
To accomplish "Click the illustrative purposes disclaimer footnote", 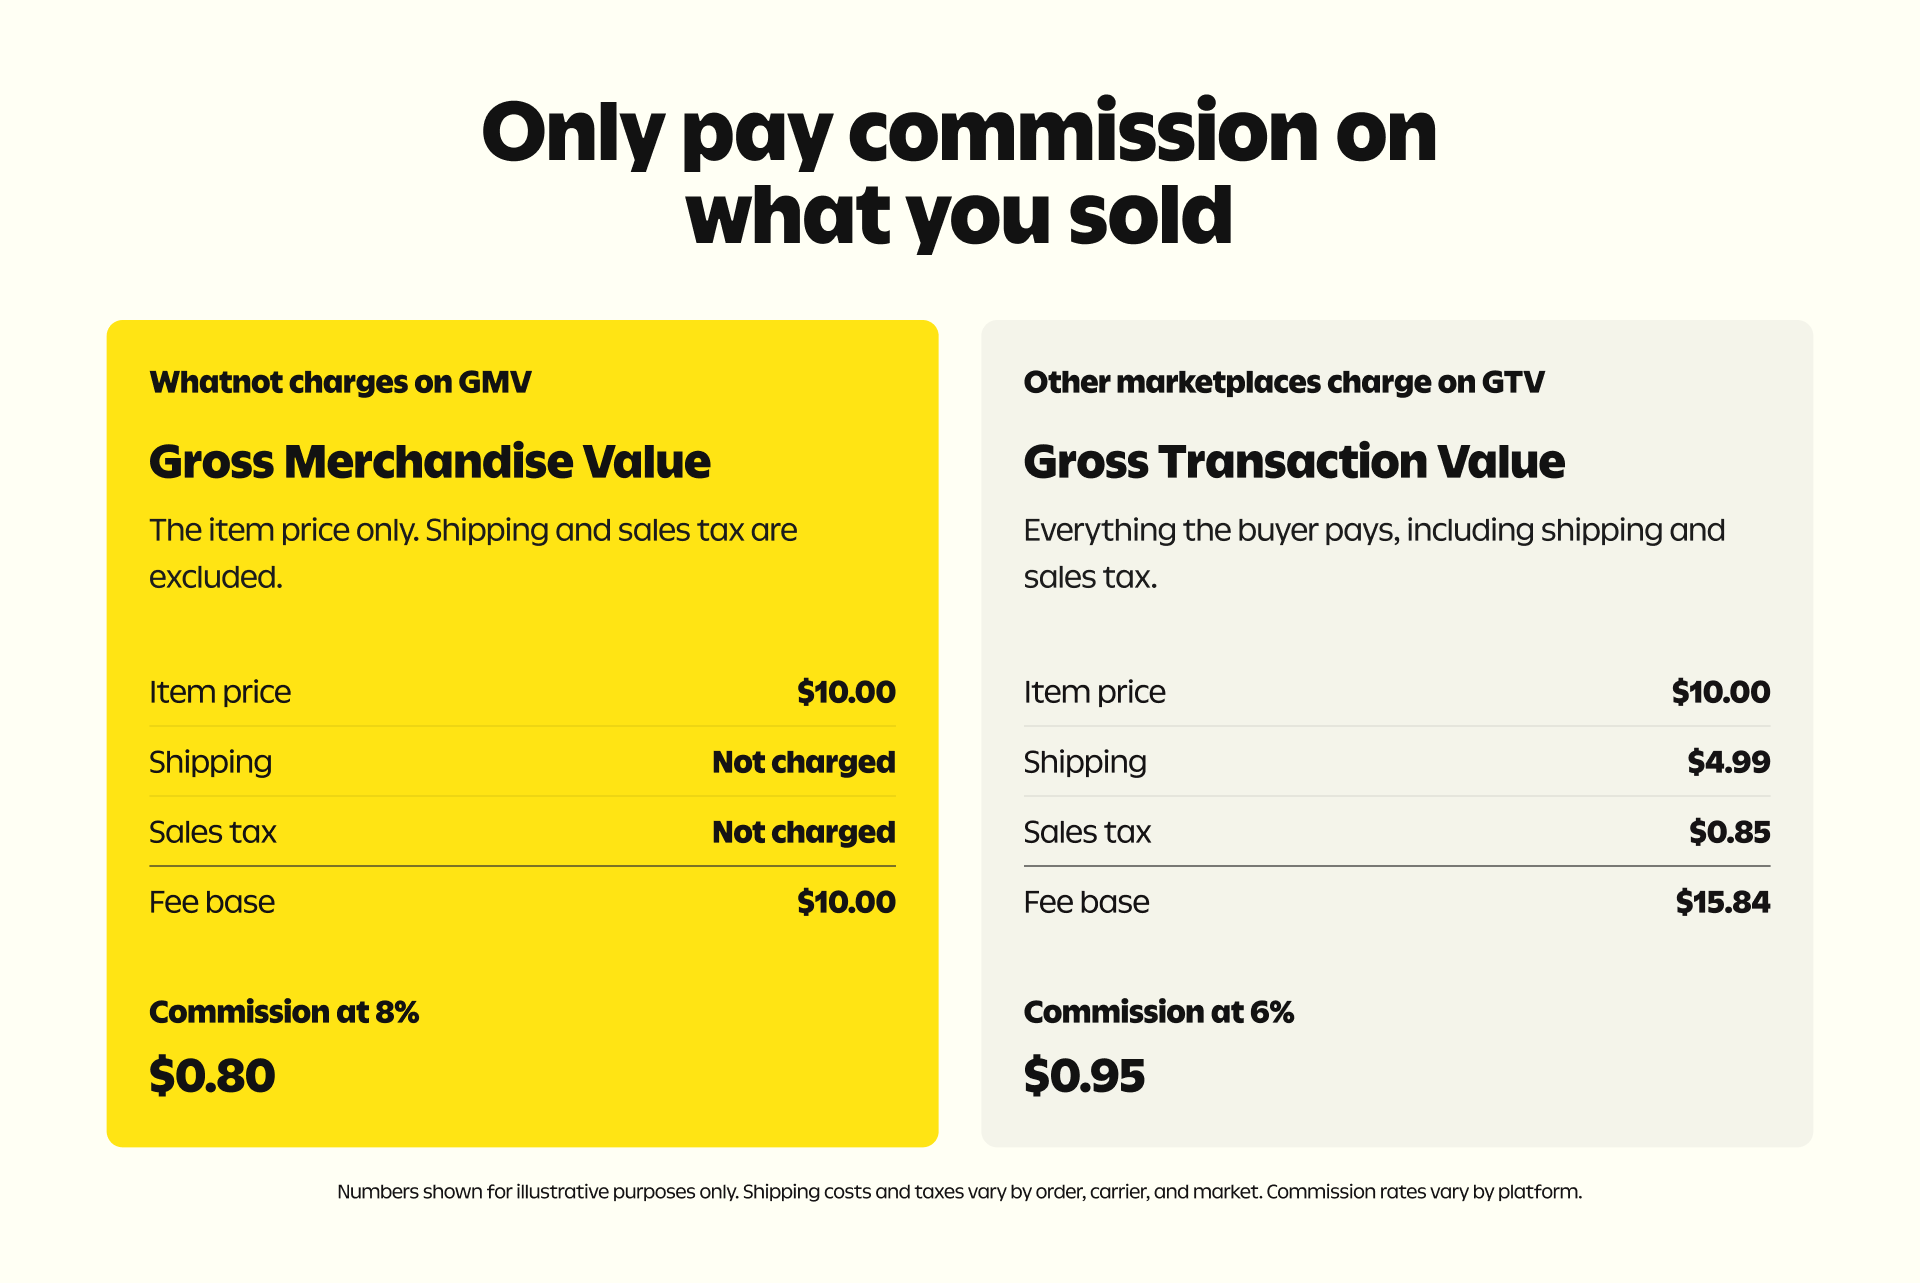I will click(959, 1192).
